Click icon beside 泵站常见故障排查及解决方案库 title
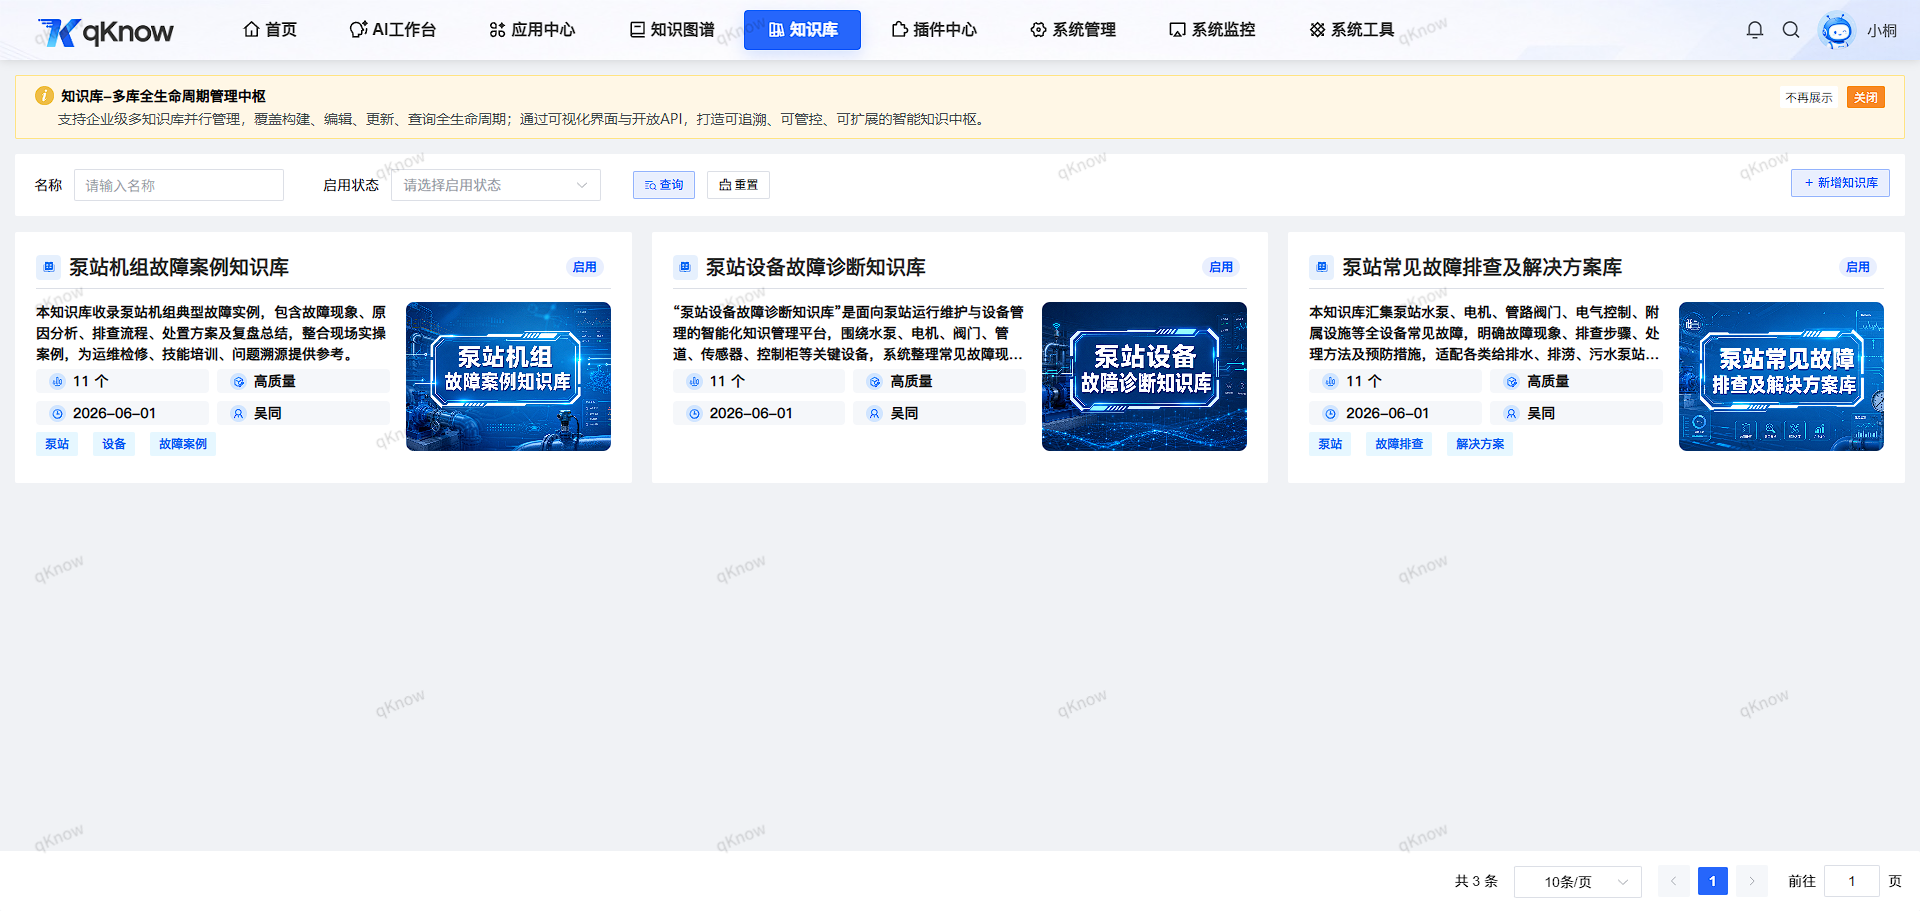This screenshot has width=1920, height=911. (x=1322, y=267)
